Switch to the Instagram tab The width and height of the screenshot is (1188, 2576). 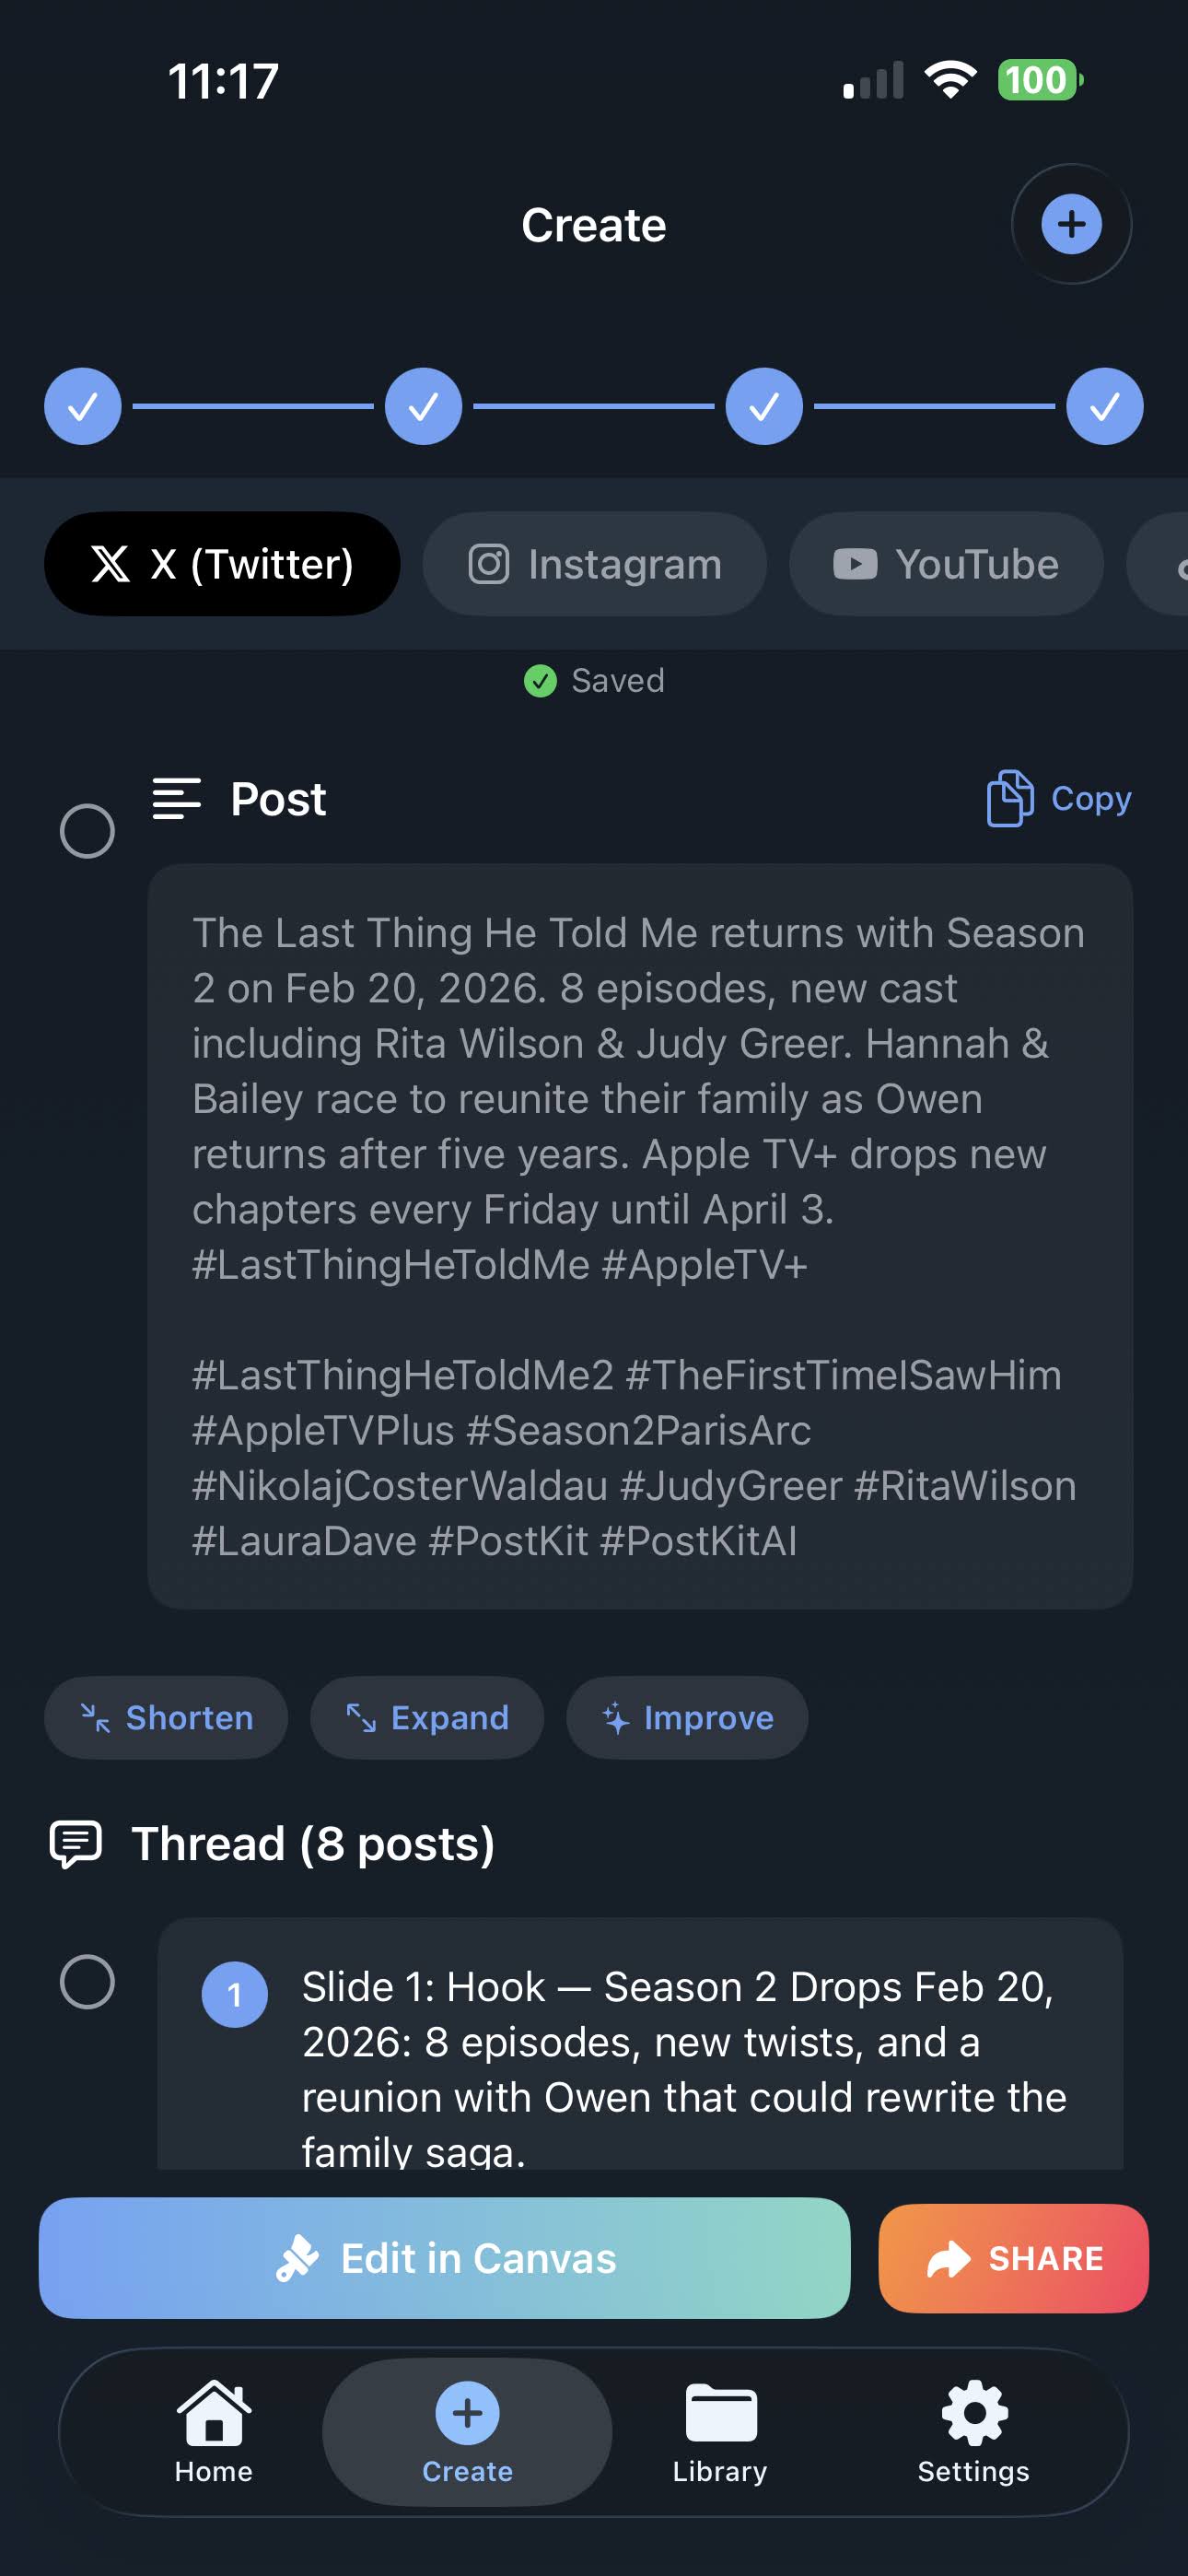pyautogui.click(x=594, y=564)
